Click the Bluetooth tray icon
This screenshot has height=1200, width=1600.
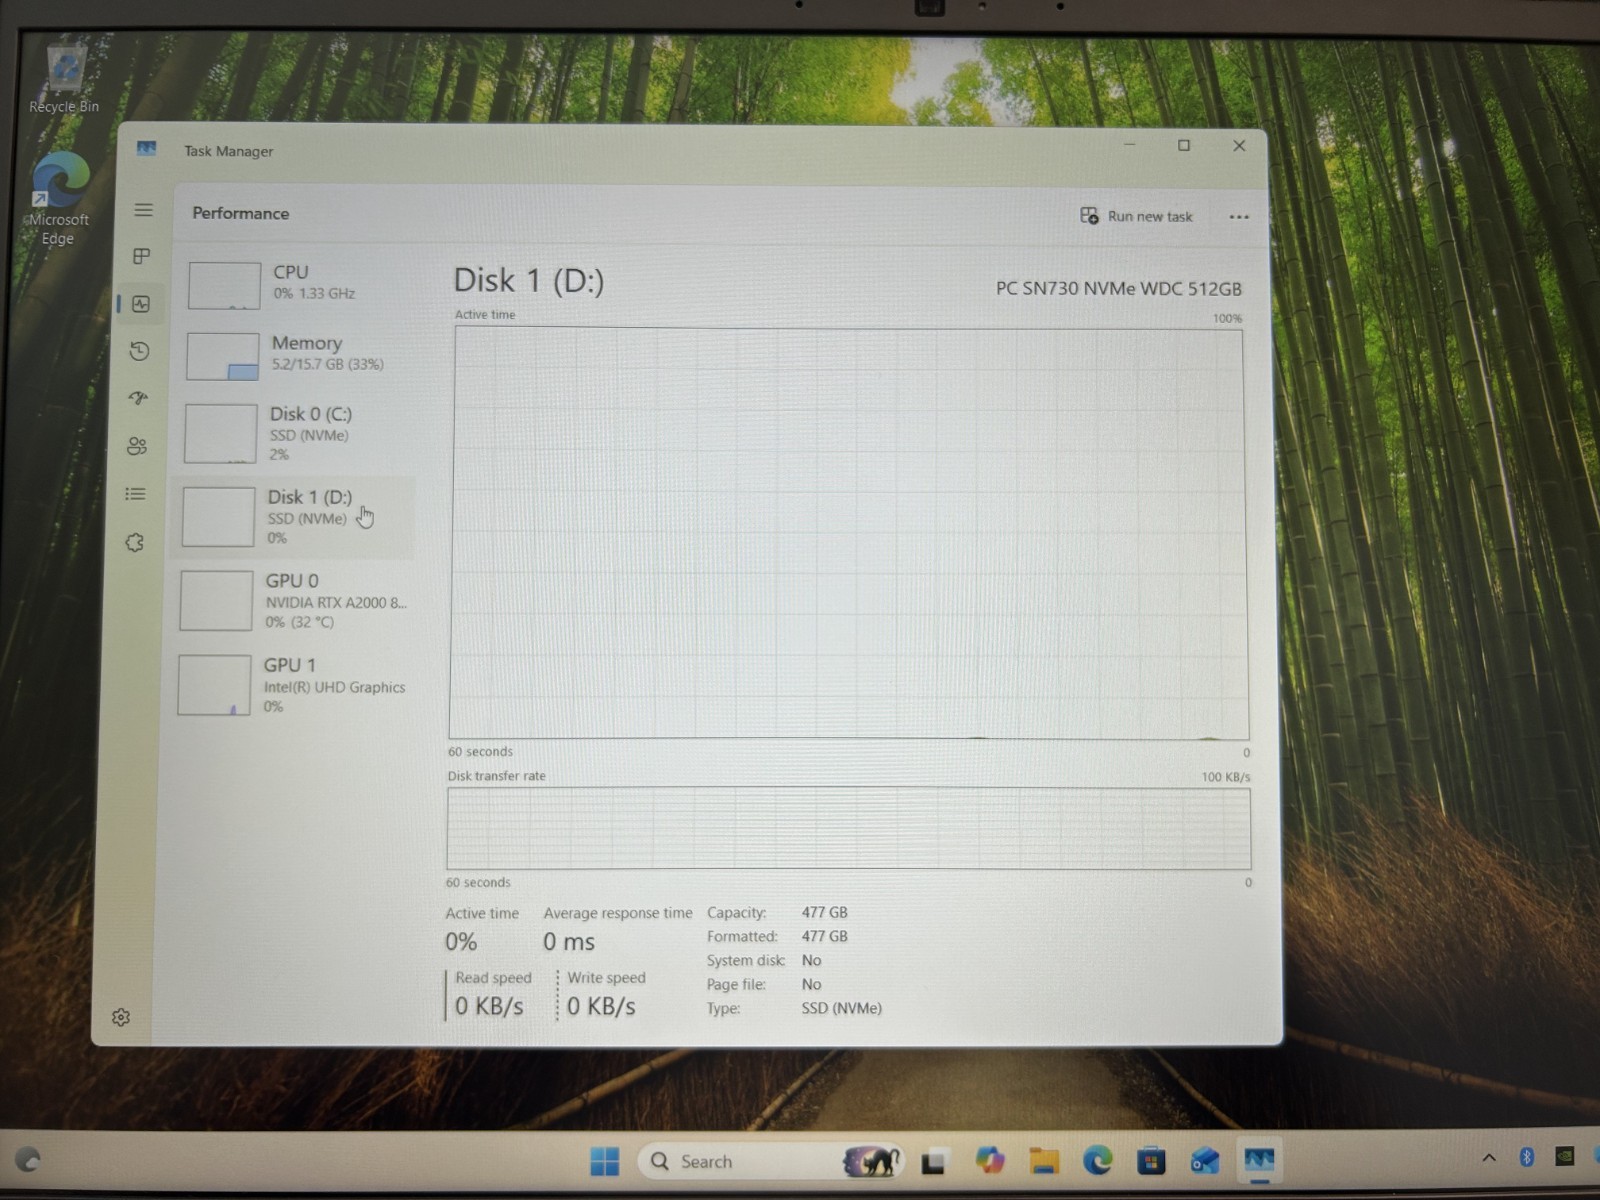[x=1527, y=1157]
